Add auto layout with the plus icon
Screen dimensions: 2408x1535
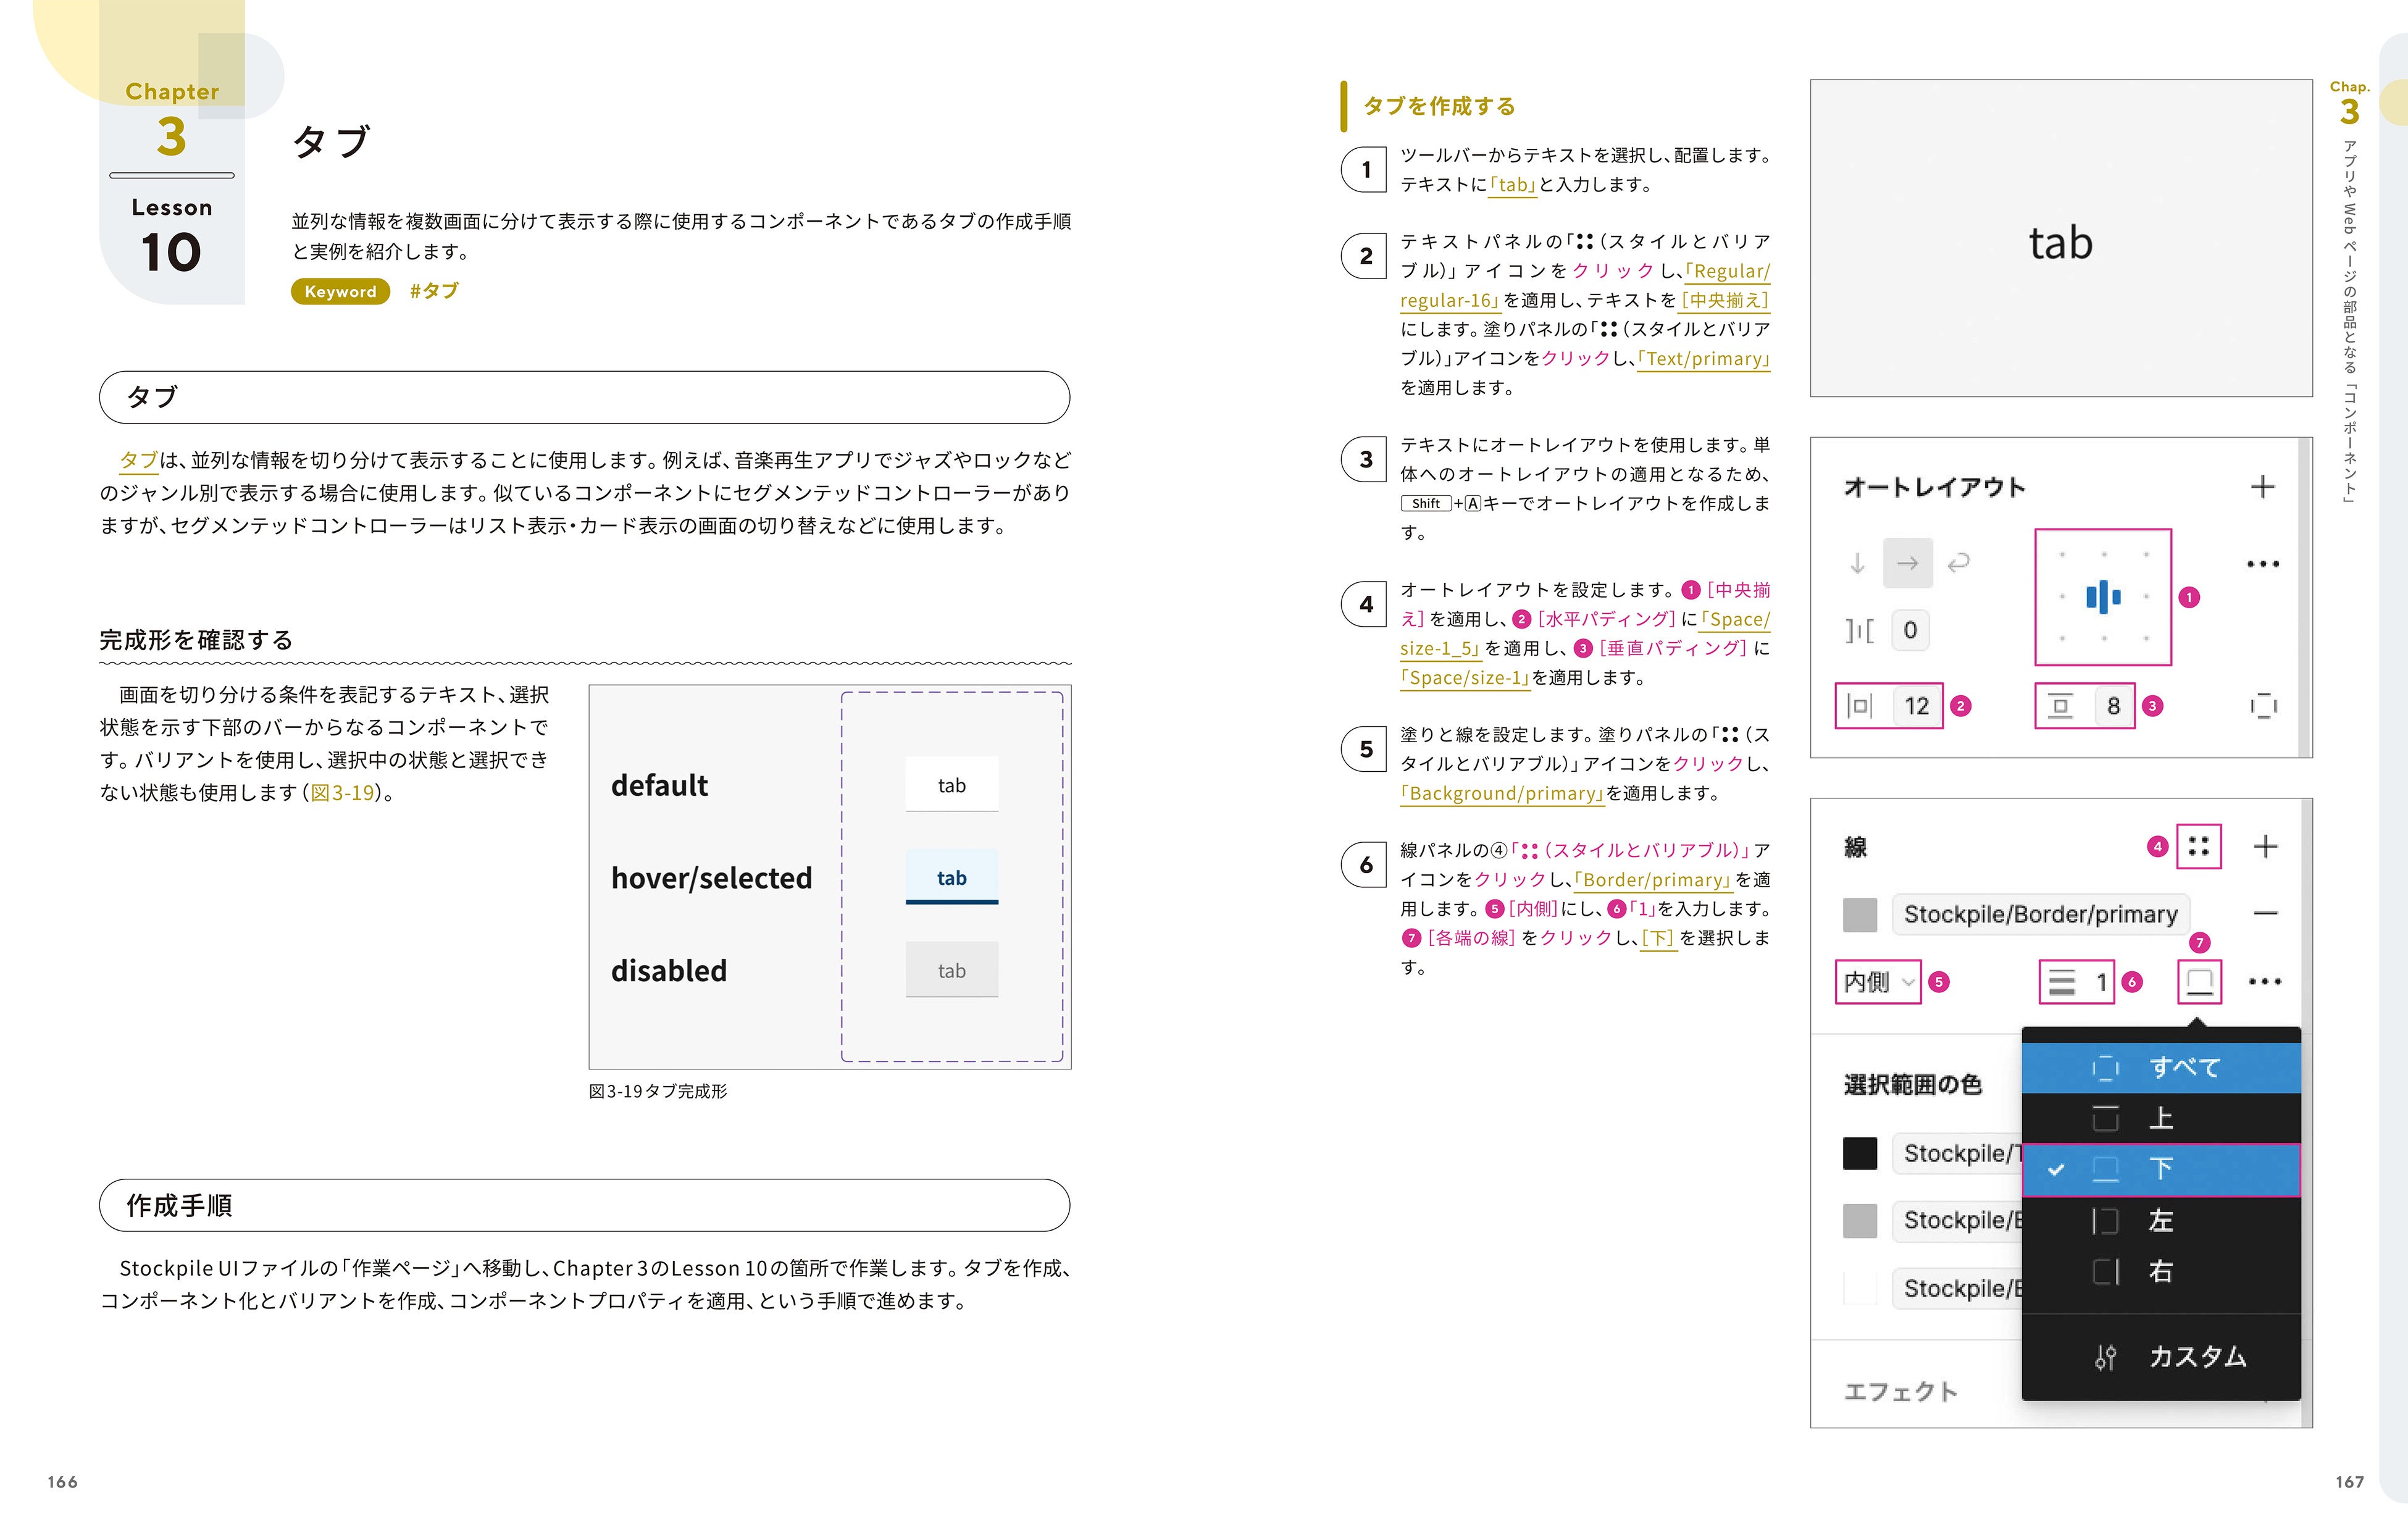pyautogui.click(x=2264, y=486)
